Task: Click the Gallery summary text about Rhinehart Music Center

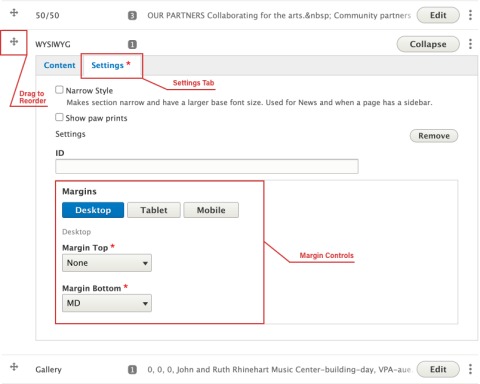Action: tap(279, 370)
